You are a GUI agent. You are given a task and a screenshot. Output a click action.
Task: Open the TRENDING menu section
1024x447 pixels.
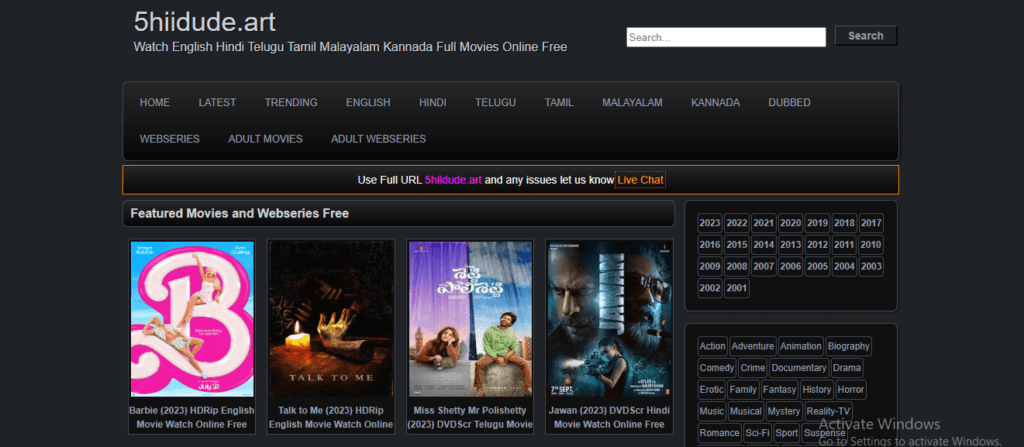click(291, 103)
